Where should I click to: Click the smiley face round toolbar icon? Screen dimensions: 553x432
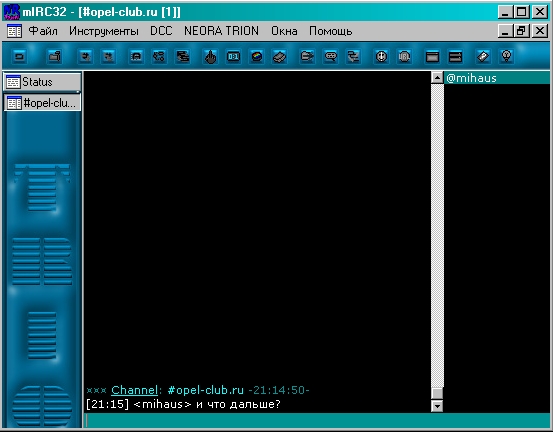(x=381, y=56)
